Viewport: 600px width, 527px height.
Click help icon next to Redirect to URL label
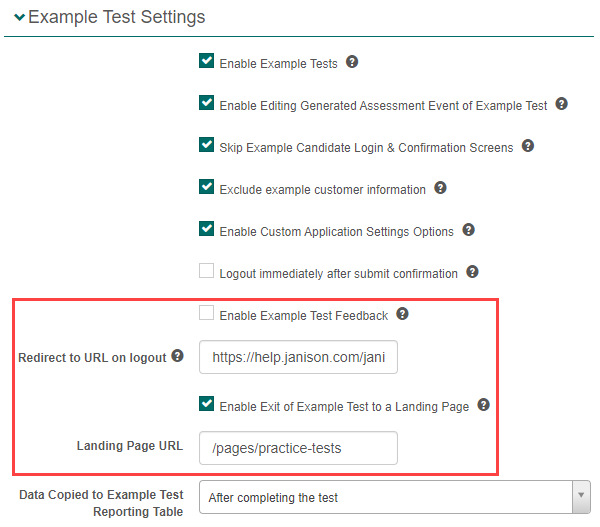coord(178,356)
